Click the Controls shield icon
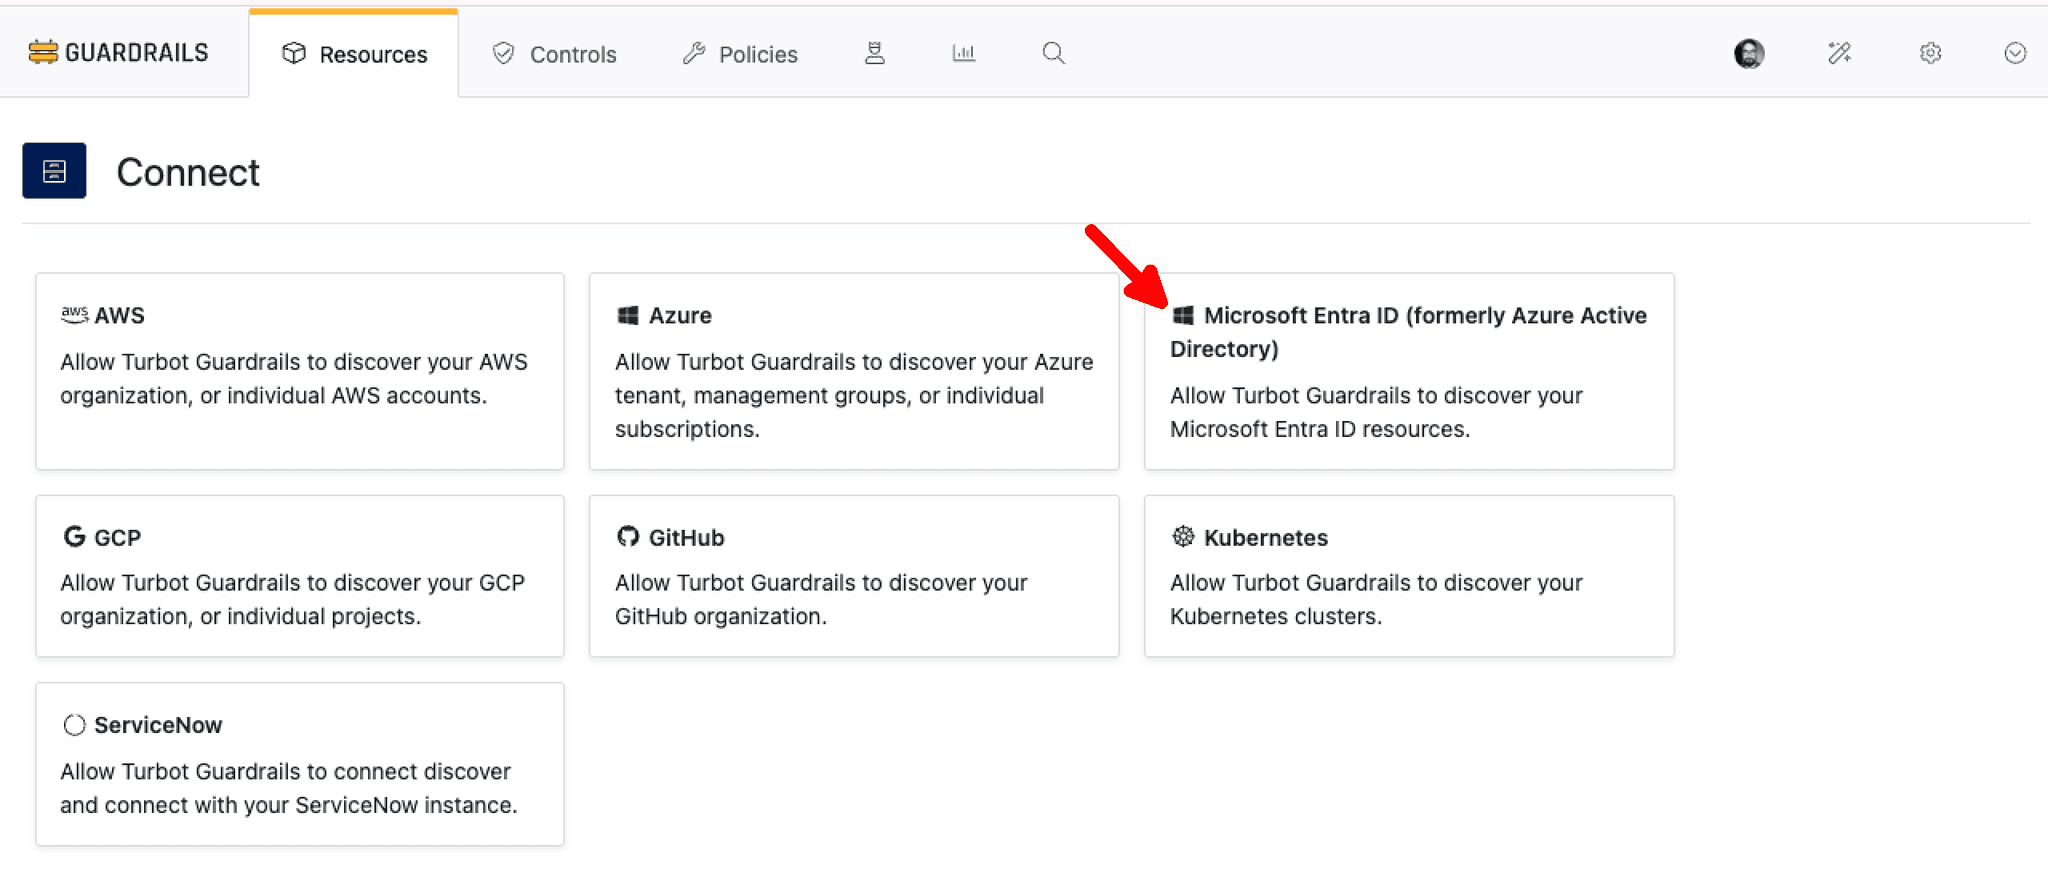This screenshot has height=882, width=2048. click(x=503, y=53)
